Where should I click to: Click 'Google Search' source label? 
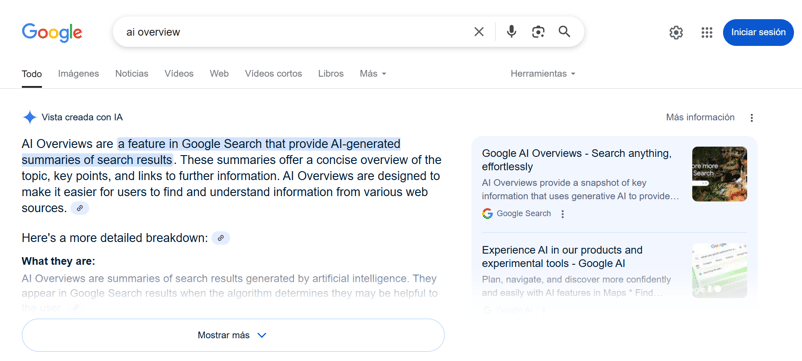click(x=524, y=213)
